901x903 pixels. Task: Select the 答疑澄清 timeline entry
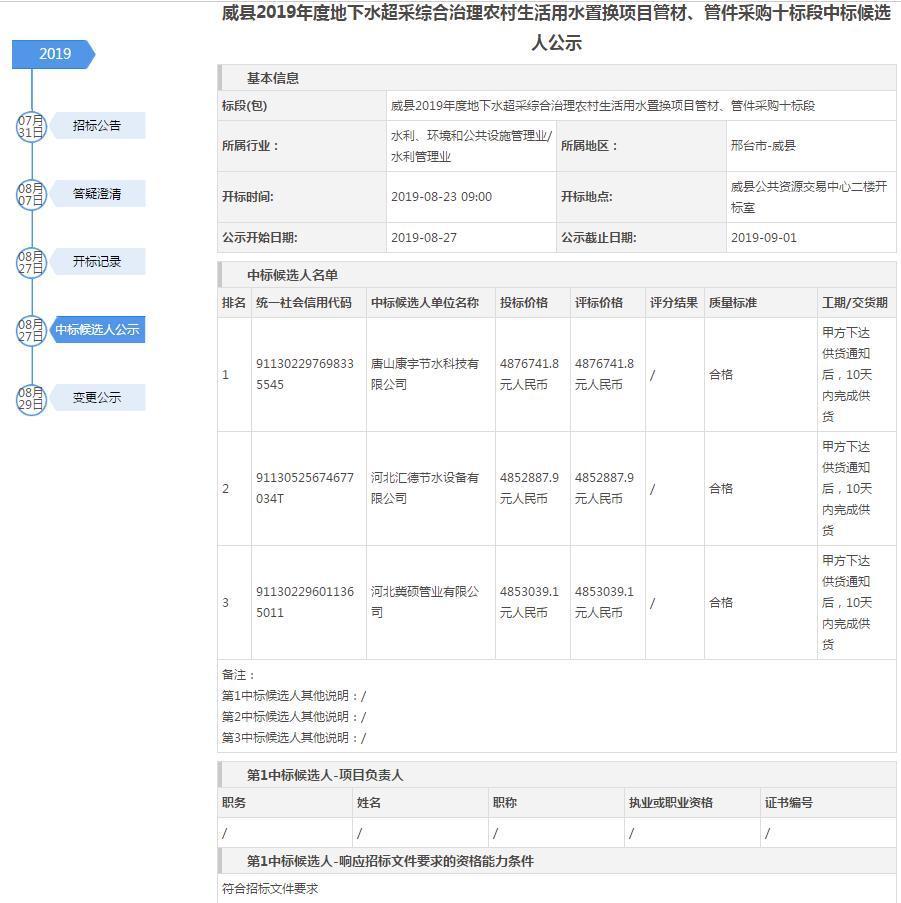(97, 194)
